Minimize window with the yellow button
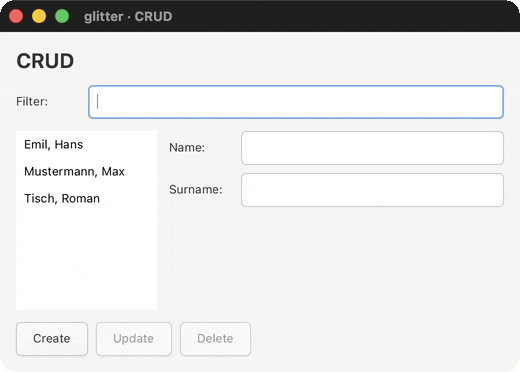Image resolution: width=520 pixels, height=372 pixels. [x=39, y=16]
